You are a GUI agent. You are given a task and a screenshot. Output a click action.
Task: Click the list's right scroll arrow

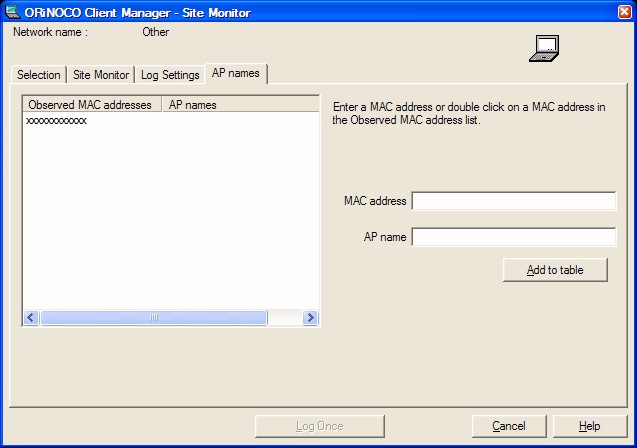(310, 317)
